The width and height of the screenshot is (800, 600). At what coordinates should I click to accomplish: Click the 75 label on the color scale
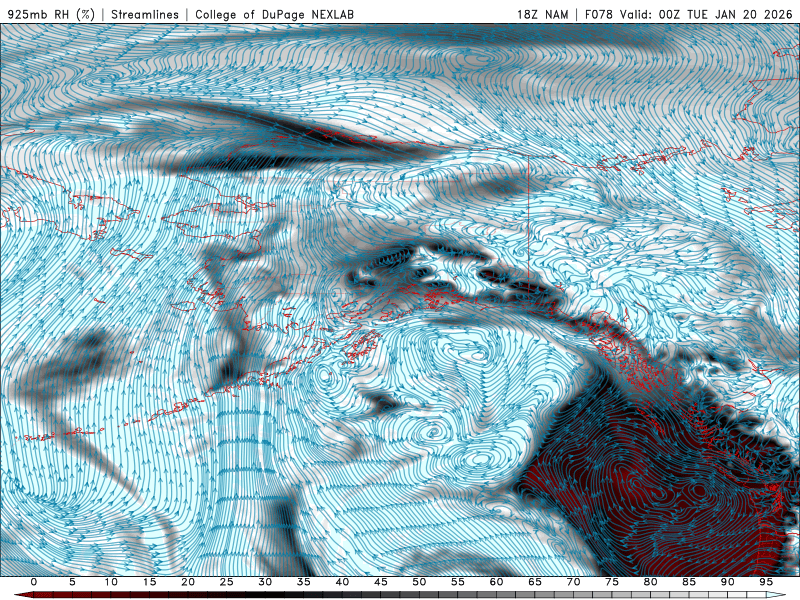[x=612, y=582]
